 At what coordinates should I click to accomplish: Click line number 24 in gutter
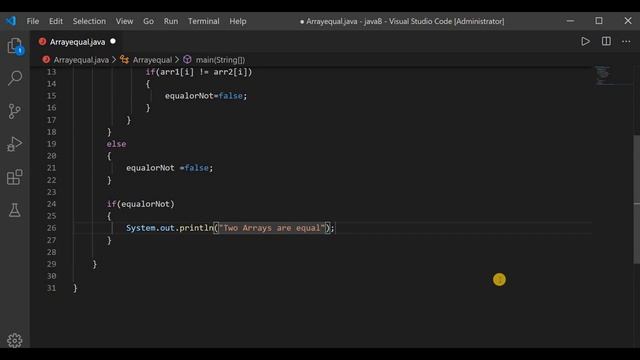[x=51, y=204]
